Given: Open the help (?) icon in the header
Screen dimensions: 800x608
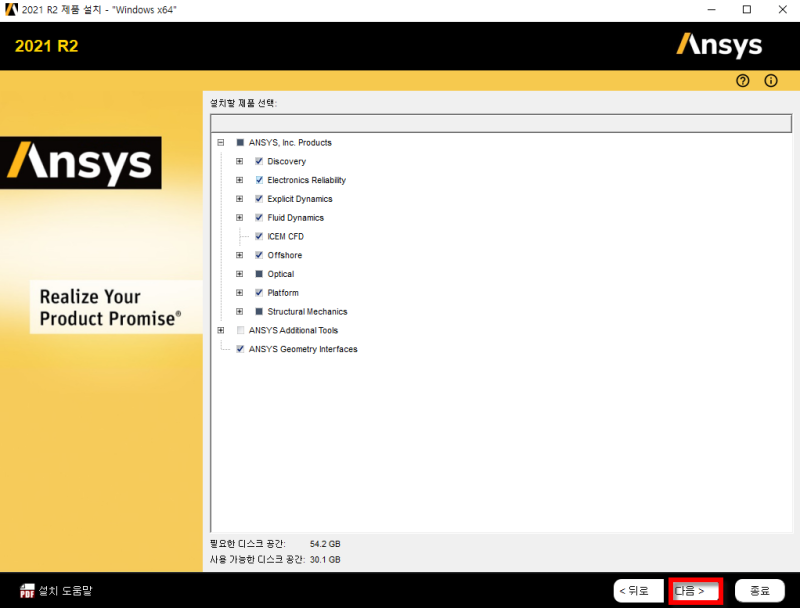Looking at the screenshot, I should 742,80.
